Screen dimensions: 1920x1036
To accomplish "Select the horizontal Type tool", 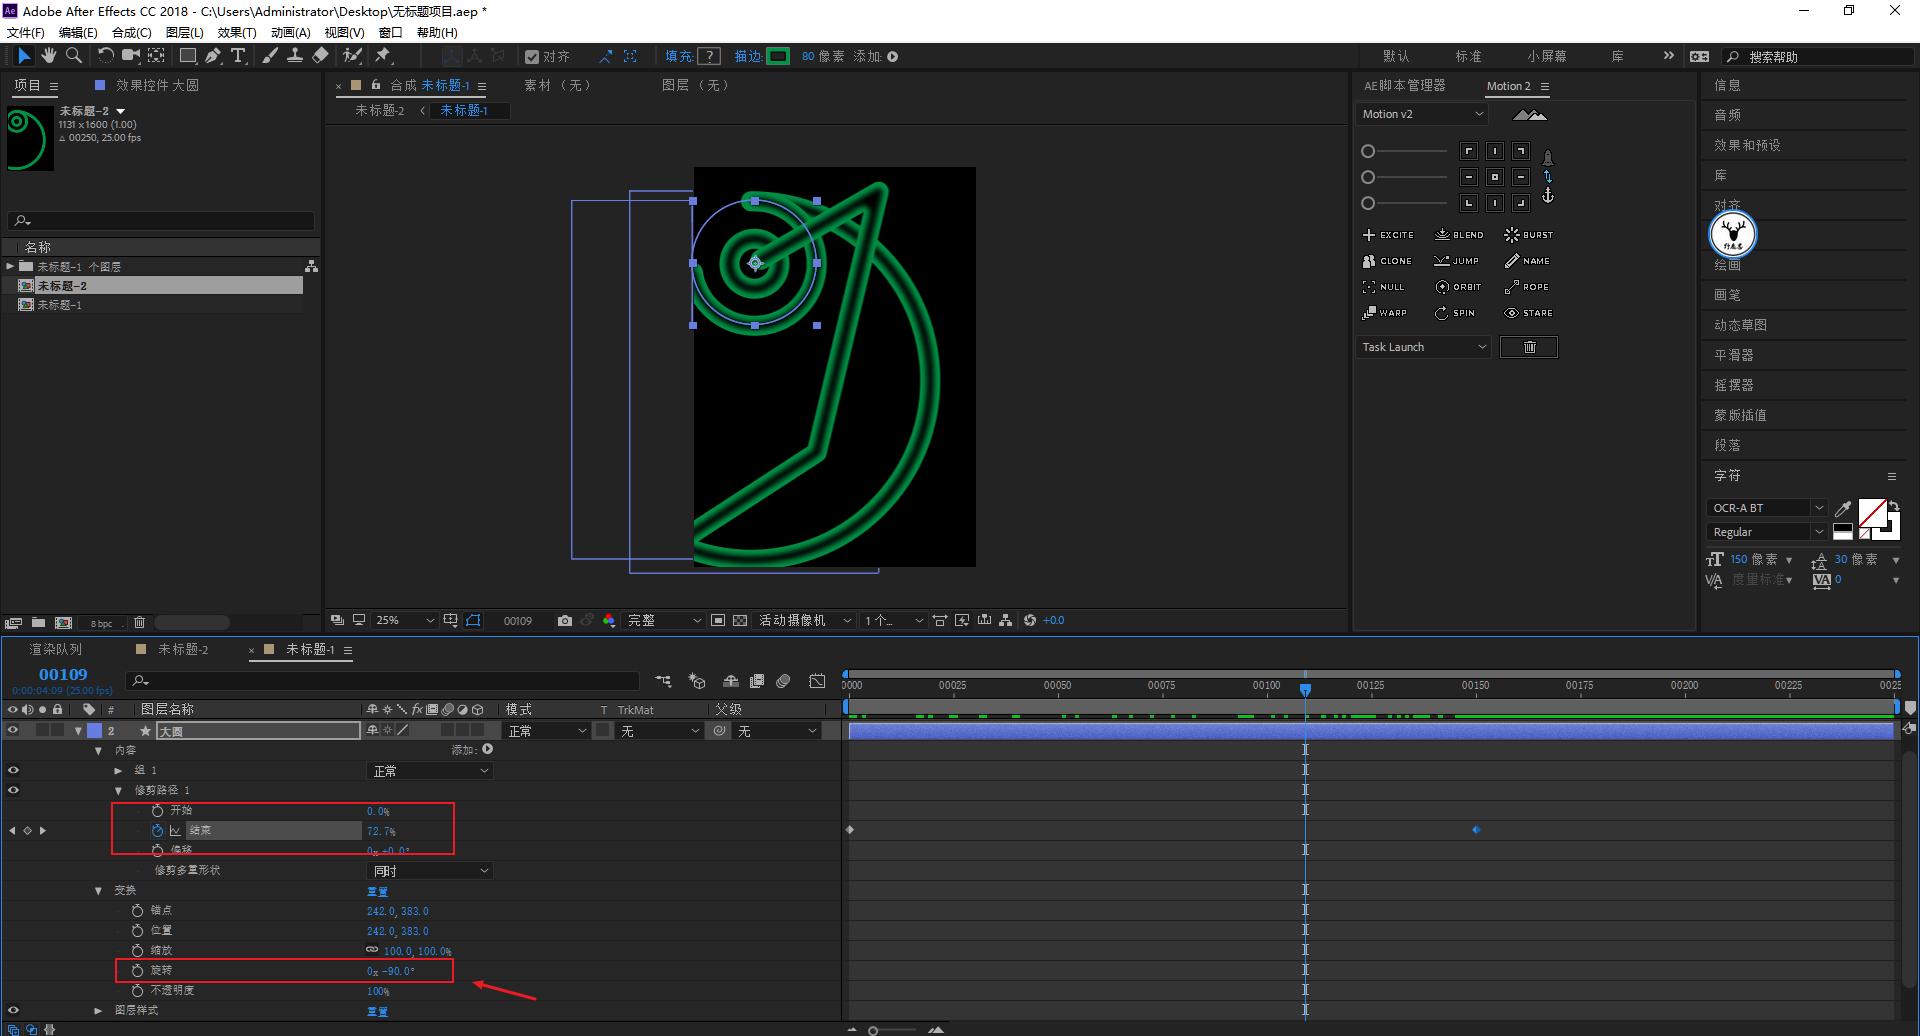I will point(238,56).
